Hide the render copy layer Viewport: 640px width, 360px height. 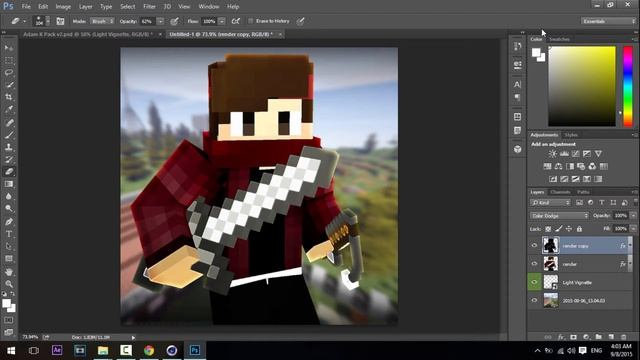[534, 245]
